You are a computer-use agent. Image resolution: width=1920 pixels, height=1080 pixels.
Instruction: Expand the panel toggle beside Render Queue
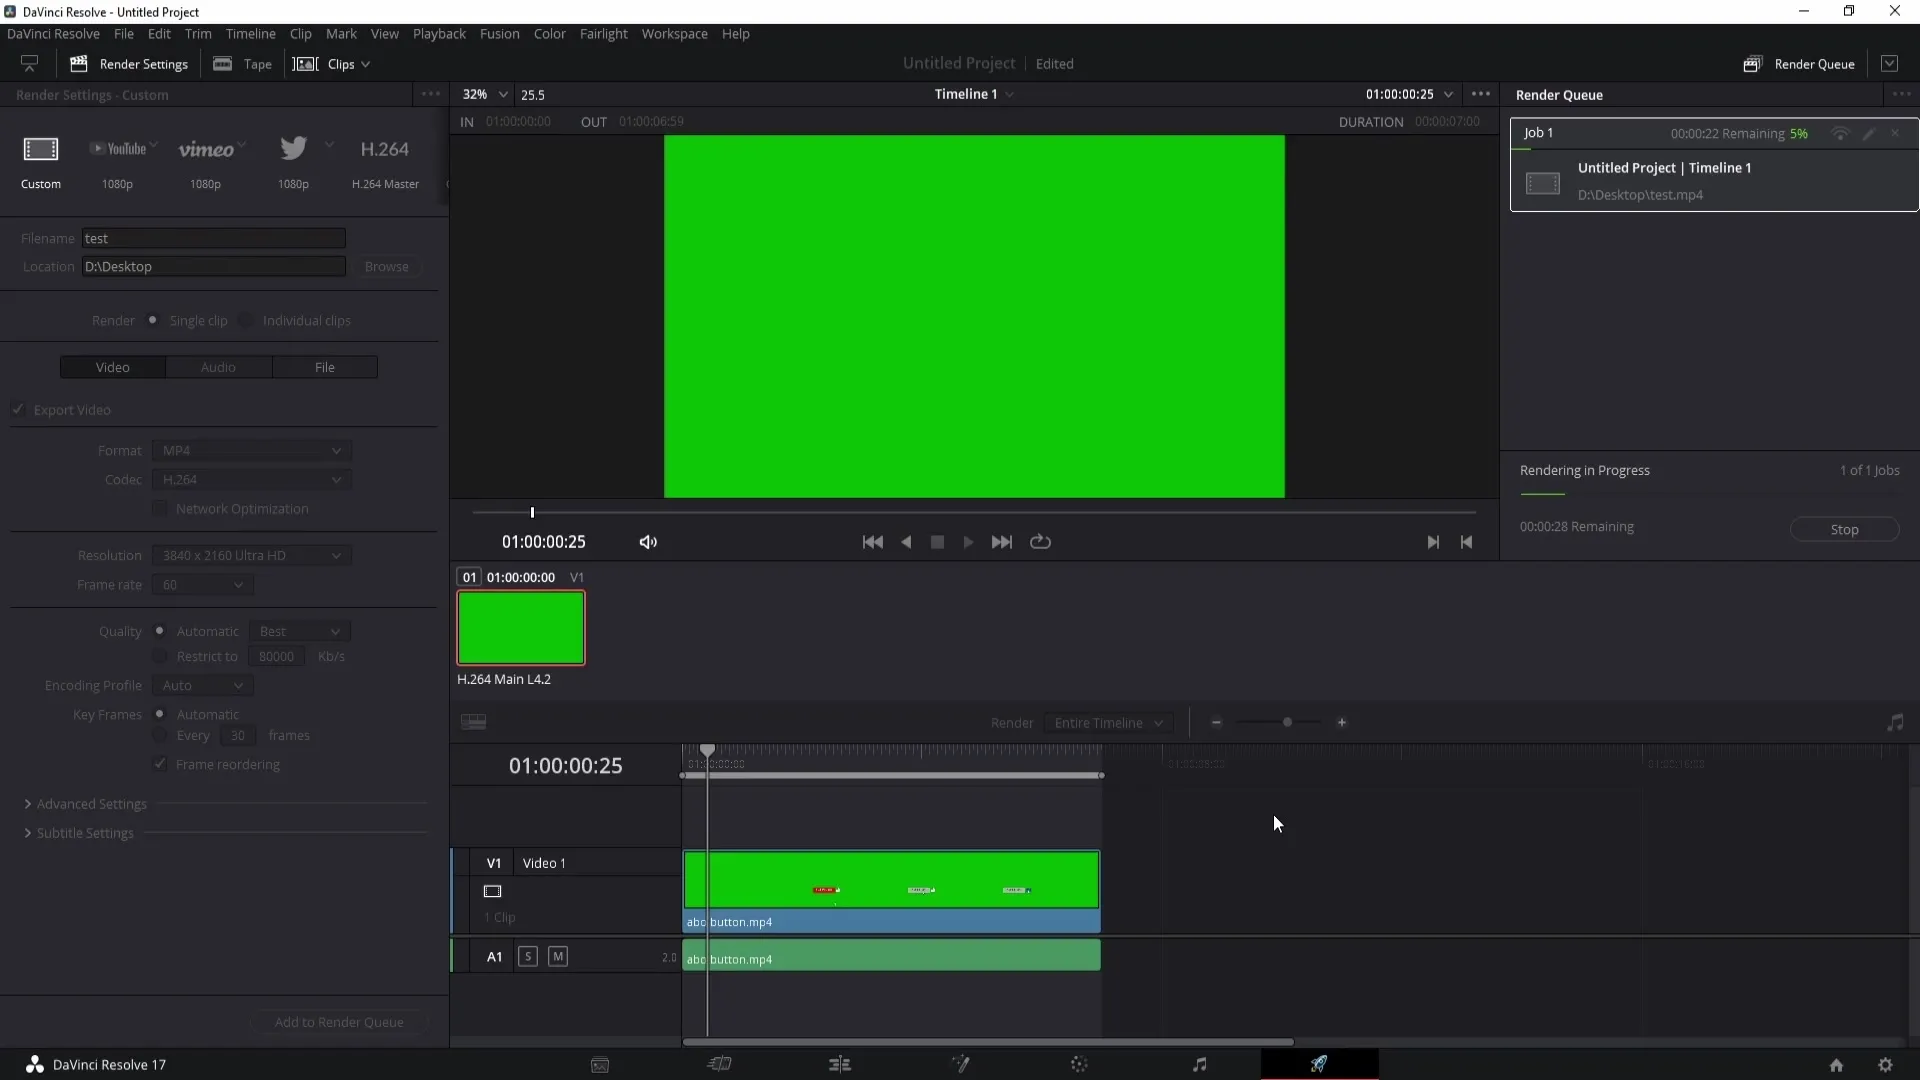[1889, 63]
